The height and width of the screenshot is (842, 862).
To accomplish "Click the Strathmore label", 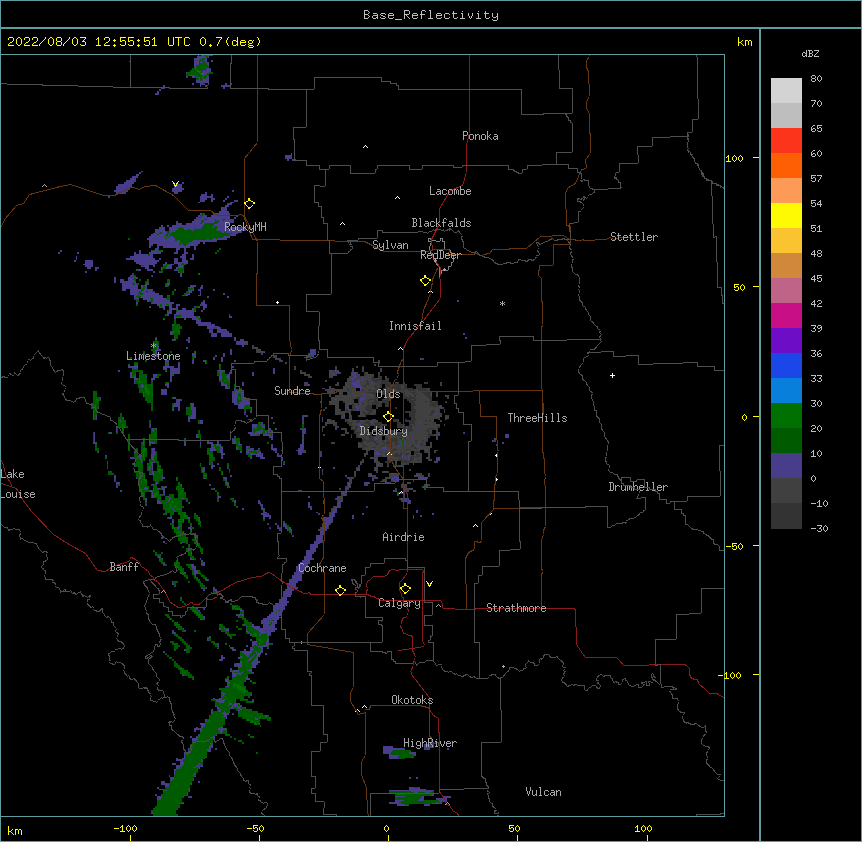I will pos(516,608).
